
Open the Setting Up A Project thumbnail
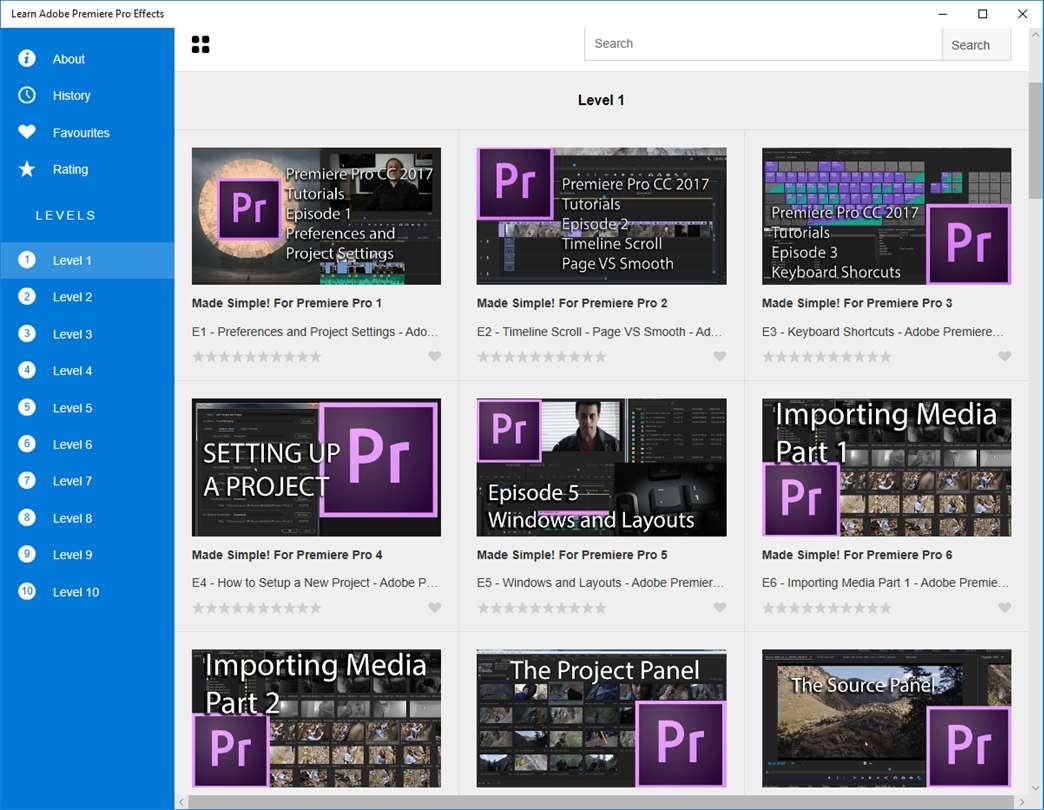316,468
